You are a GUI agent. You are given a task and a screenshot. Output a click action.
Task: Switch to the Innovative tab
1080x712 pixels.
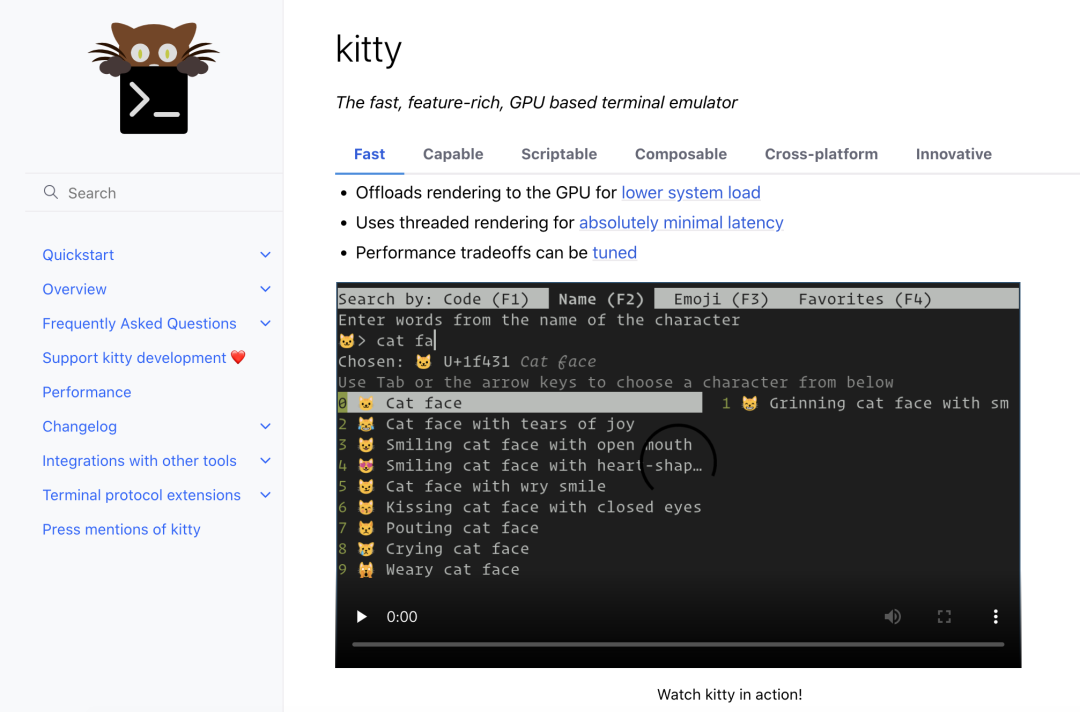click(953, 154)
